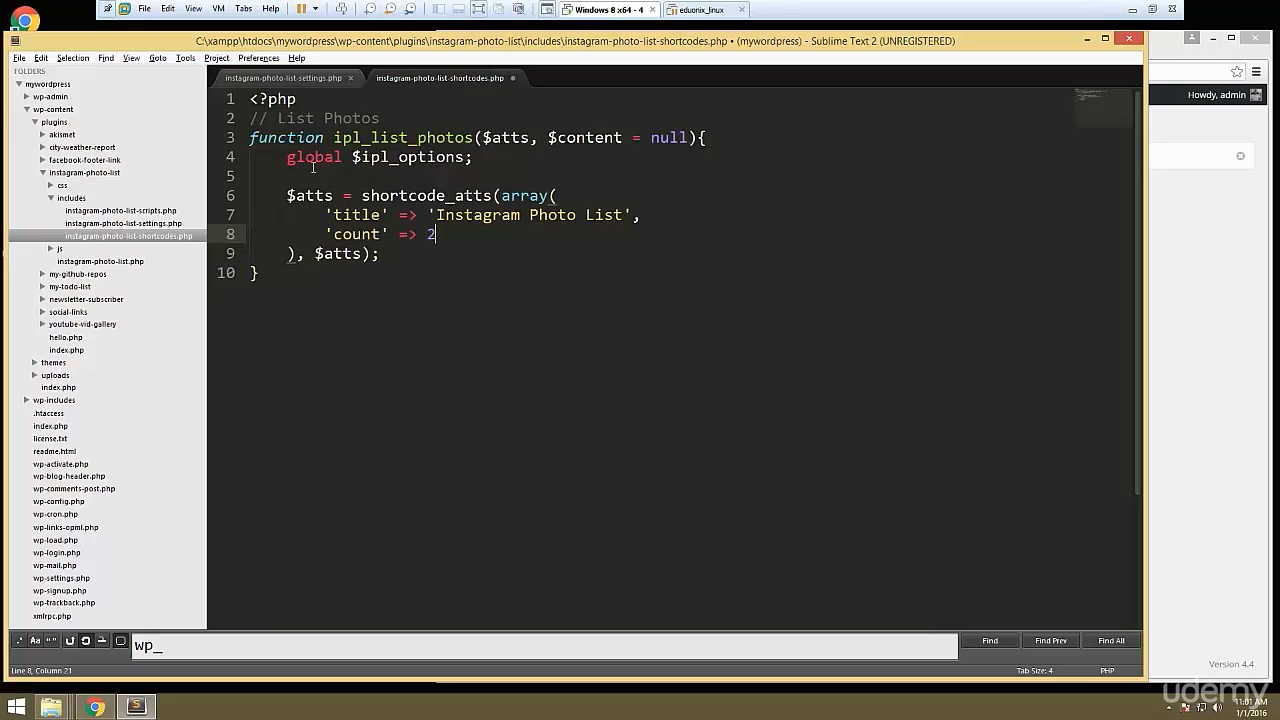Image resolution: width=1280 pixels, height=720 pixels.
Task: Close the instagram-photo-list-settings.php tab
Action: coord(351,78)
